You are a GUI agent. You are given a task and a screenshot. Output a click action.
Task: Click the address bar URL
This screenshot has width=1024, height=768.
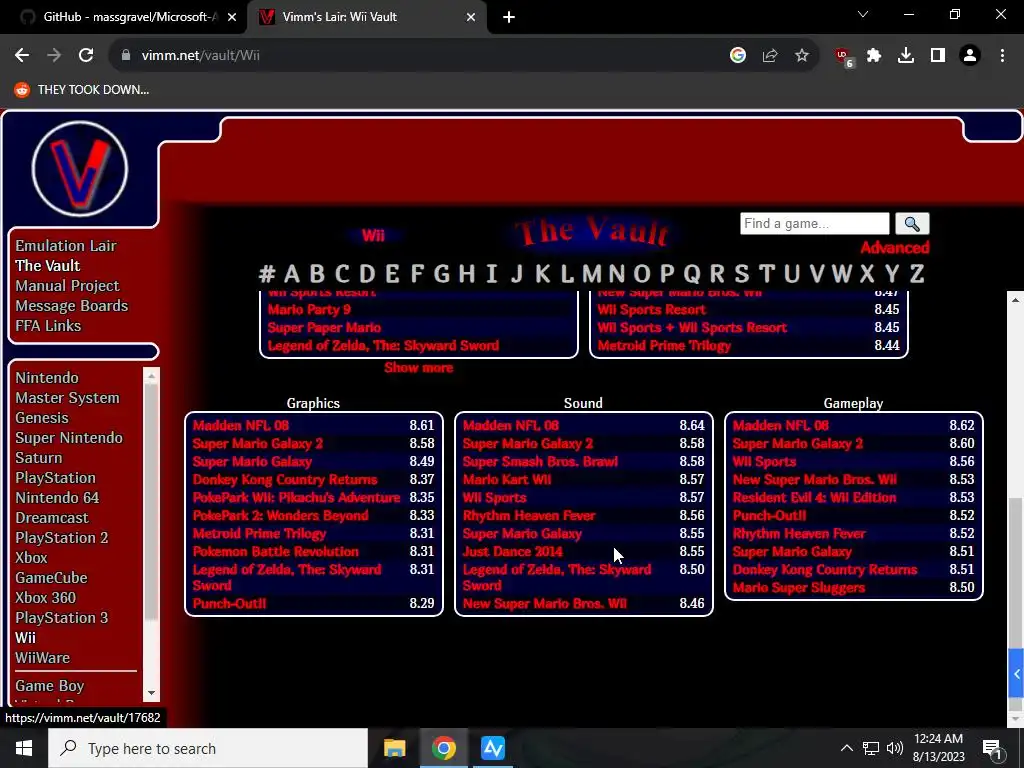pyautogui.click(x=200, y=56)
